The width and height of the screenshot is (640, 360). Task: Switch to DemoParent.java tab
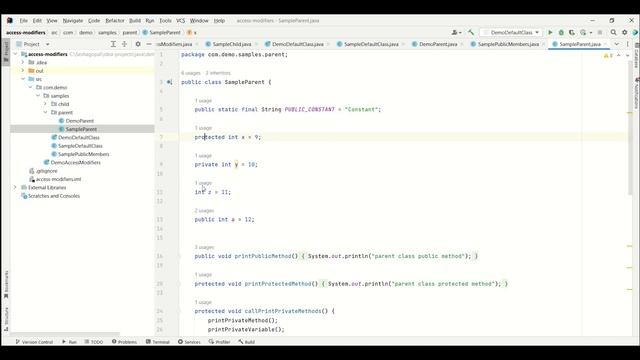[438, 44]
